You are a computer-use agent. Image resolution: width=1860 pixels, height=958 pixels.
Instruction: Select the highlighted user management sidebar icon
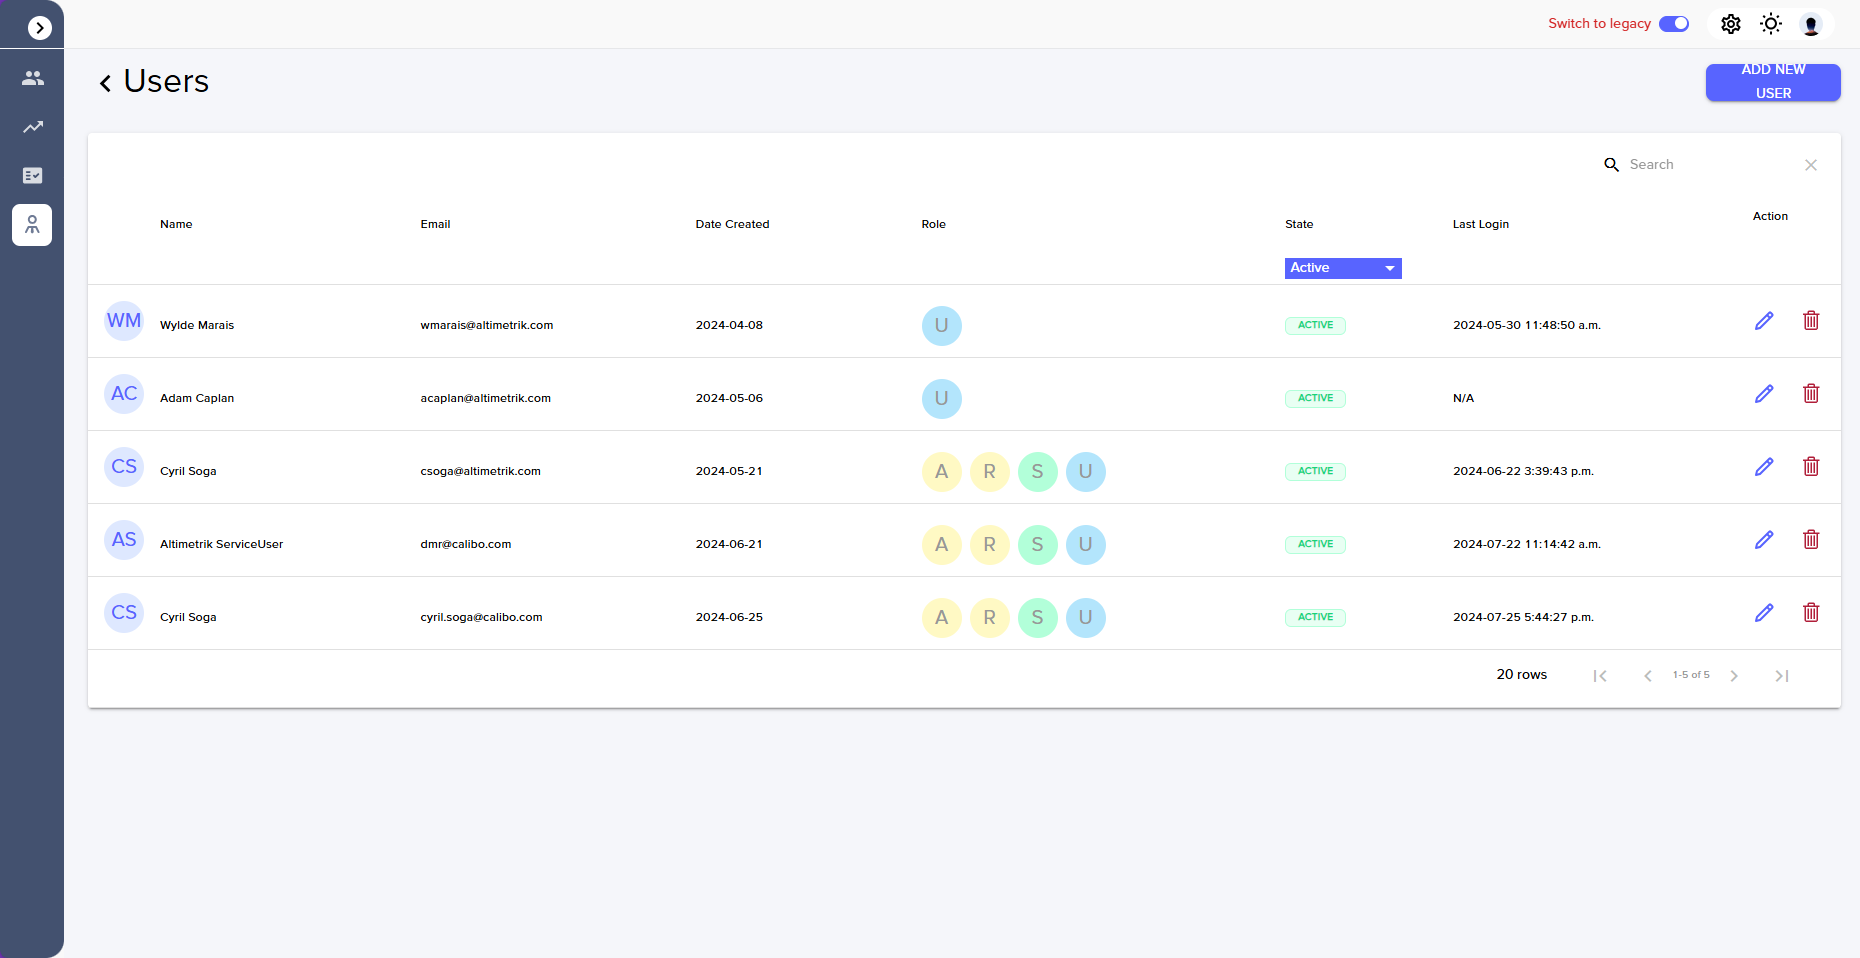point(32,224)
